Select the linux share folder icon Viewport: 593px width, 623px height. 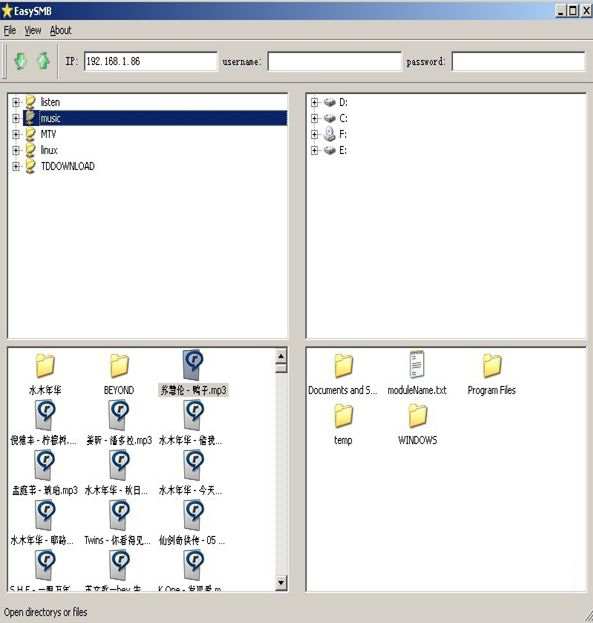tap(31, 150)
